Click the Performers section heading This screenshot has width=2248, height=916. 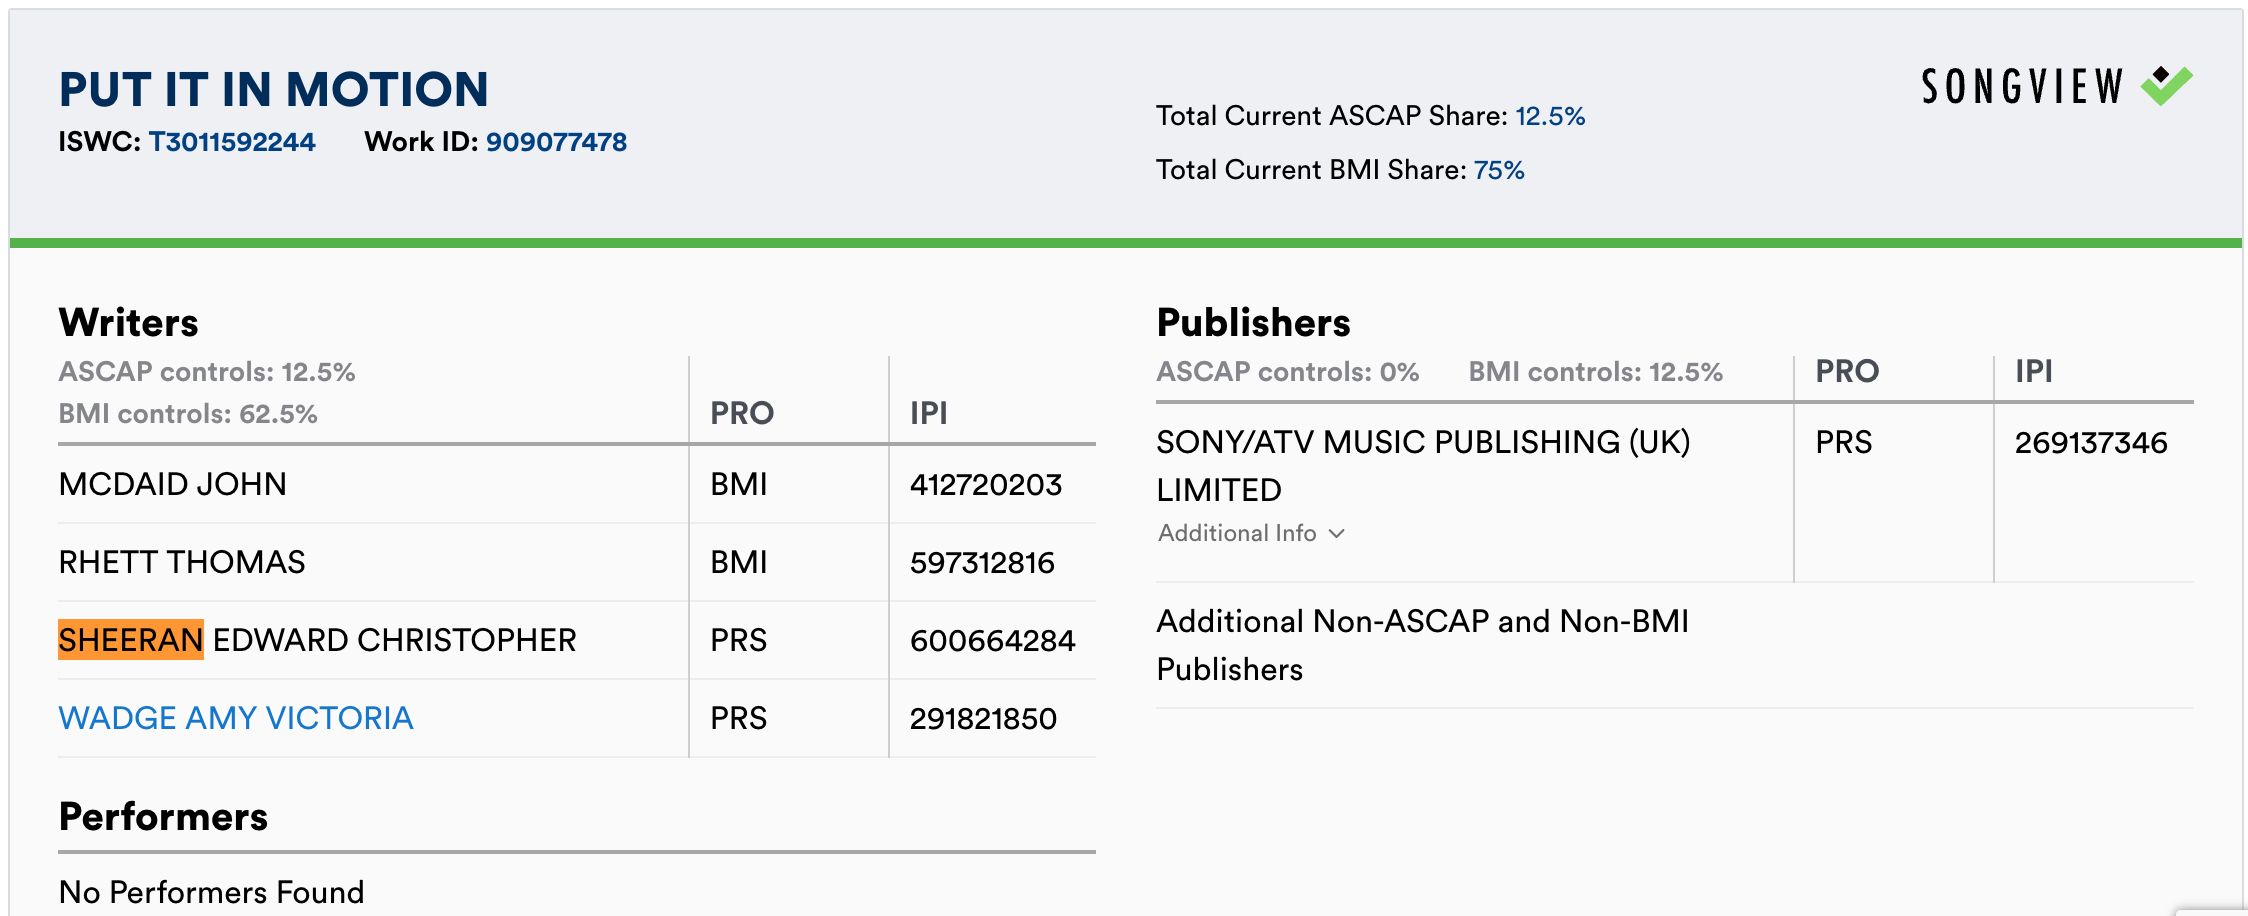[x=163, y=817]
